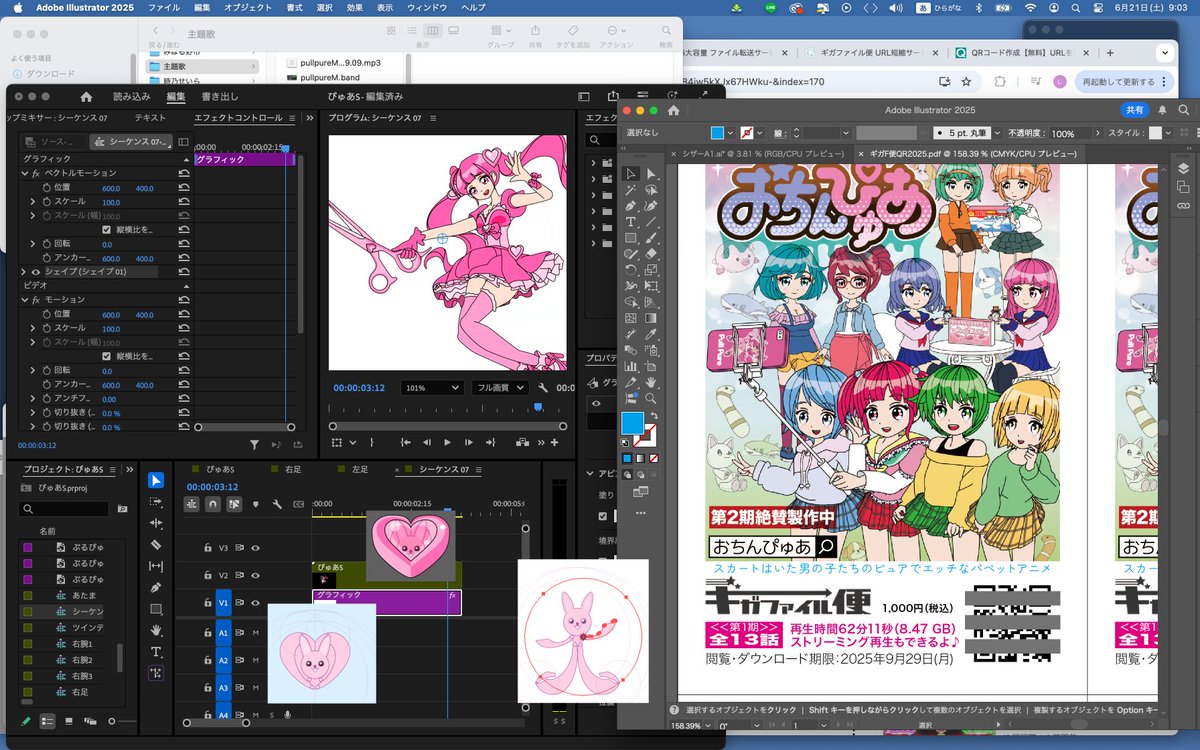1200x750 pixels.
Task: Open the 右足 timeline sequence tab
Action: pos(292,469)
